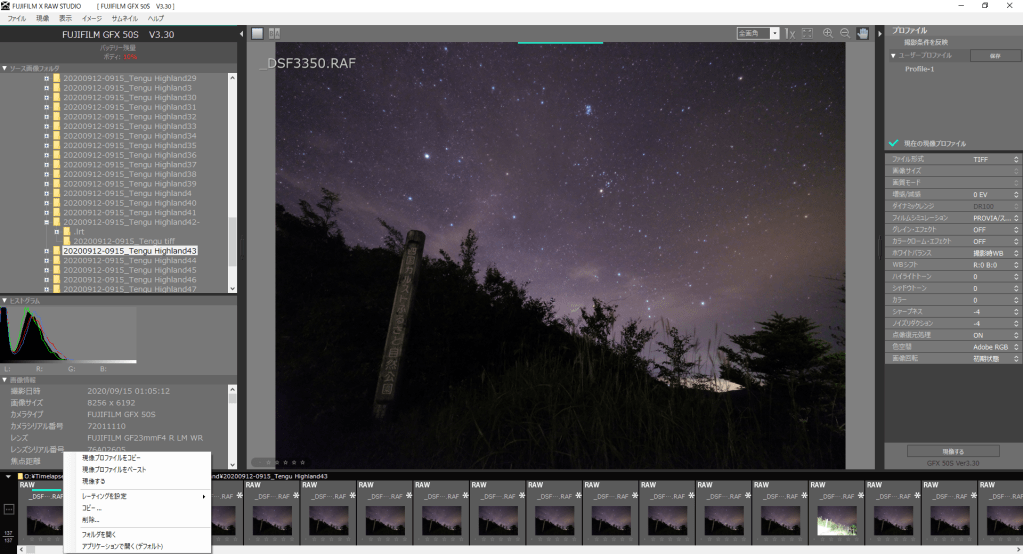Expand the Tengu Highland44 folder node
This screenshot has height=554, width=1023.
pos(46,260)
